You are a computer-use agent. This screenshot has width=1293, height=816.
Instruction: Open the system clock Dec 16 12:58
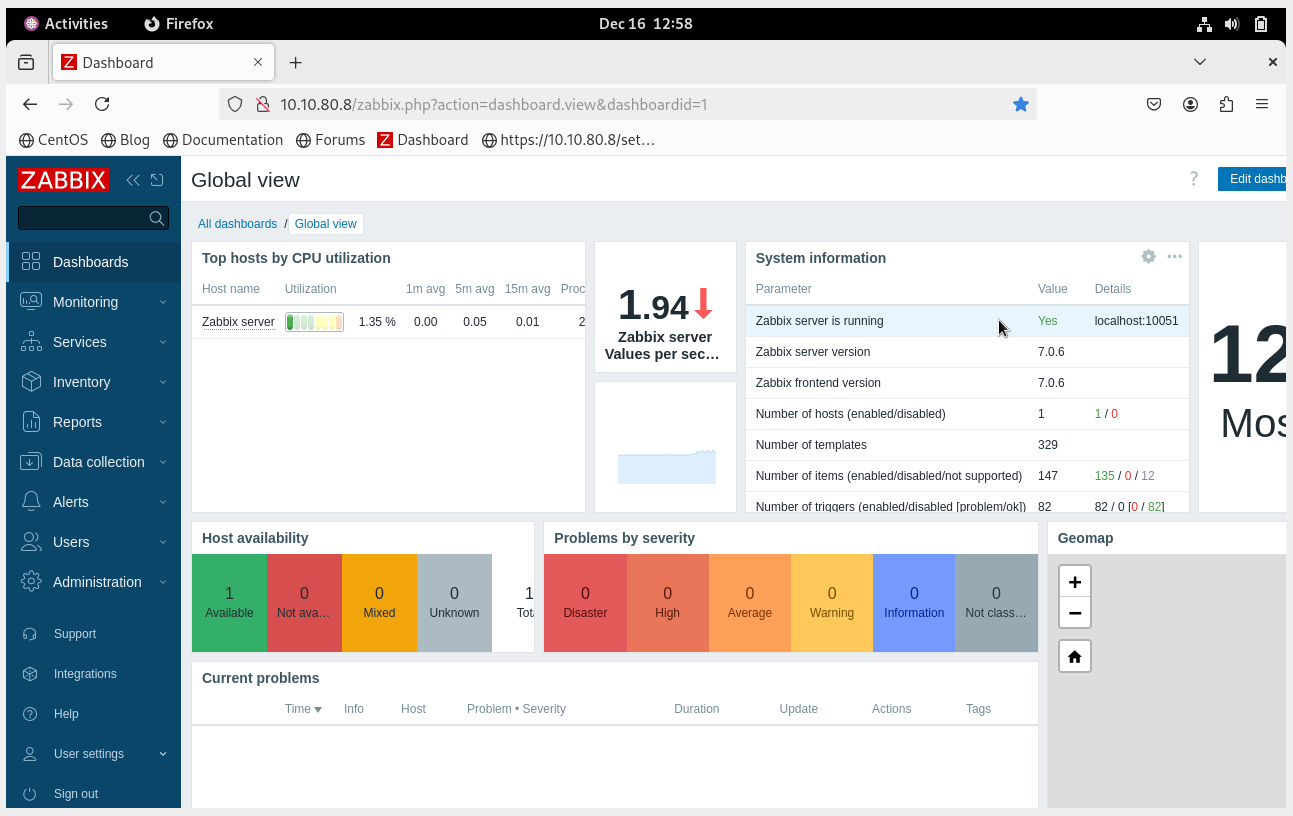[646, 23]
